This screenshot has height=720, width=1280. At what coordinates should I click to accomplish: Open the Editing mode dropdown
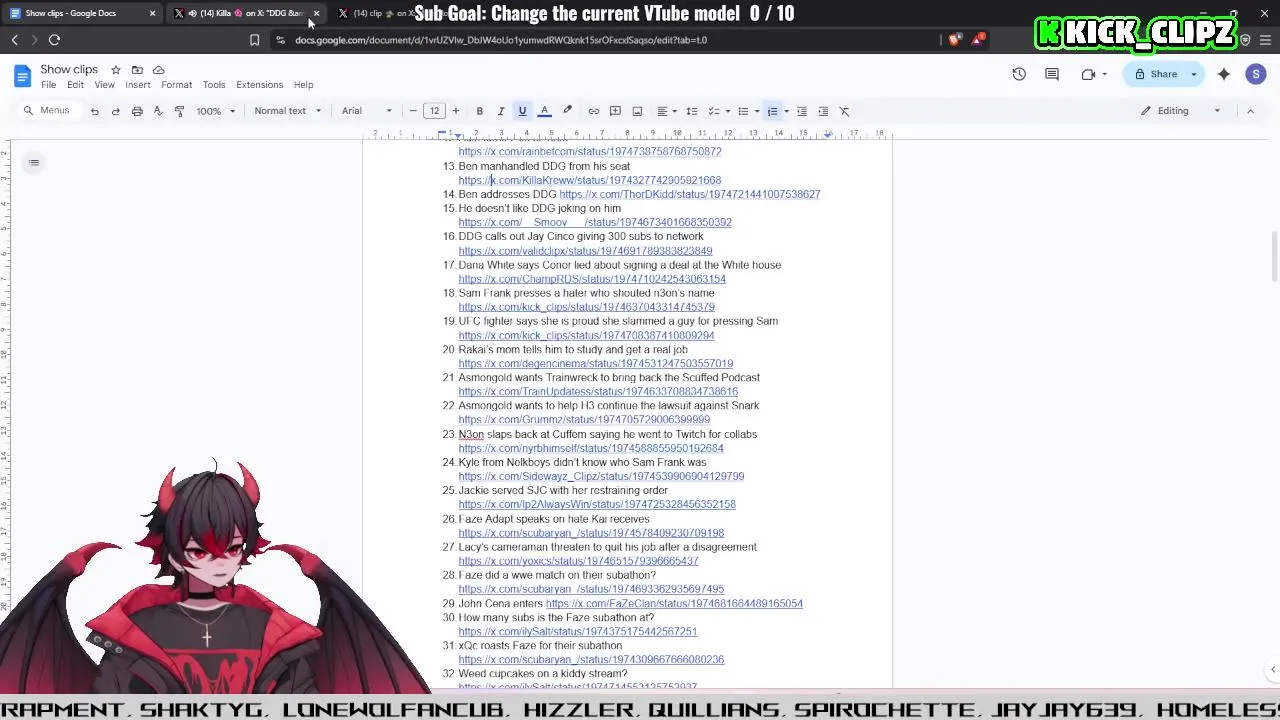tap(1181, 111)
